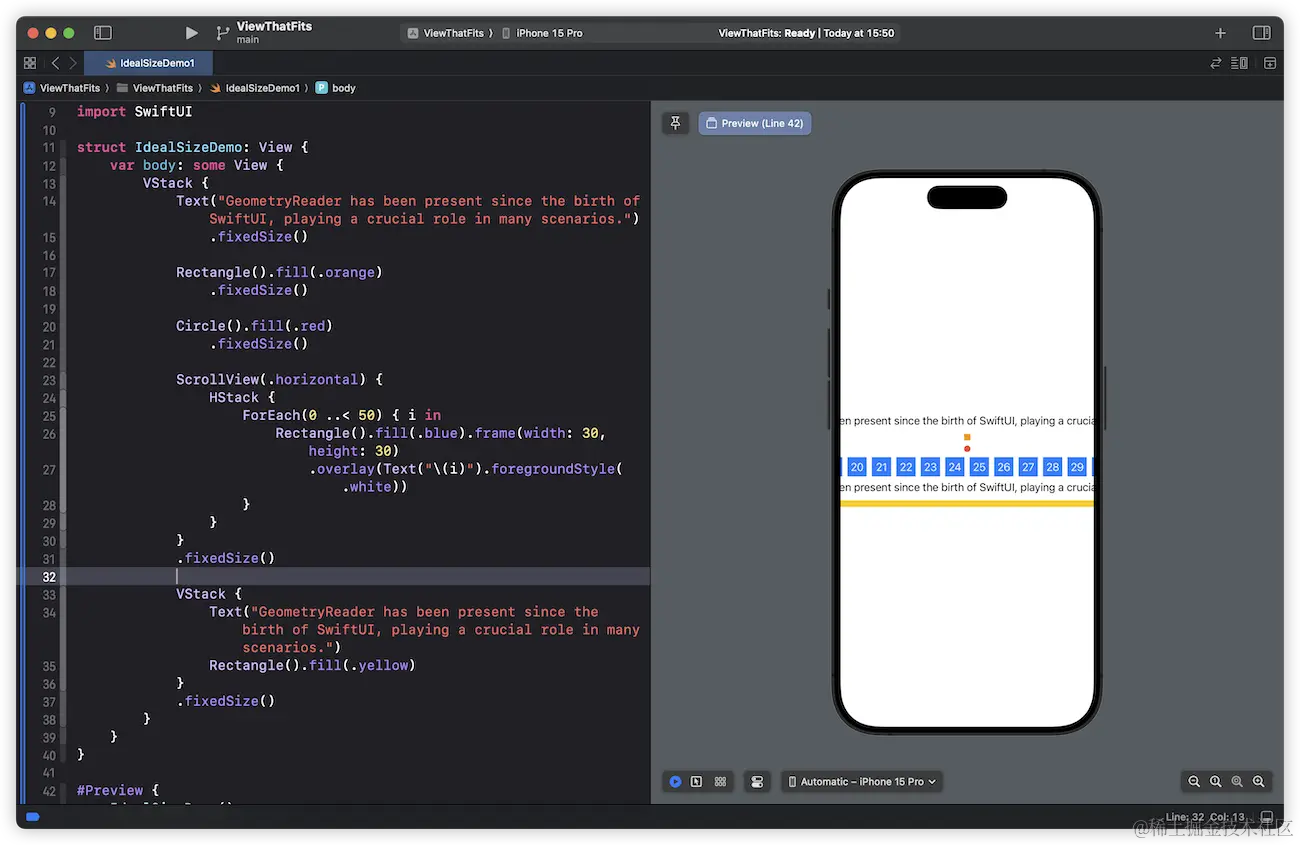Screen dimensions: 1300x845
Task: Click the ViewThatFits main branch title
Action: tap(274, 32)
